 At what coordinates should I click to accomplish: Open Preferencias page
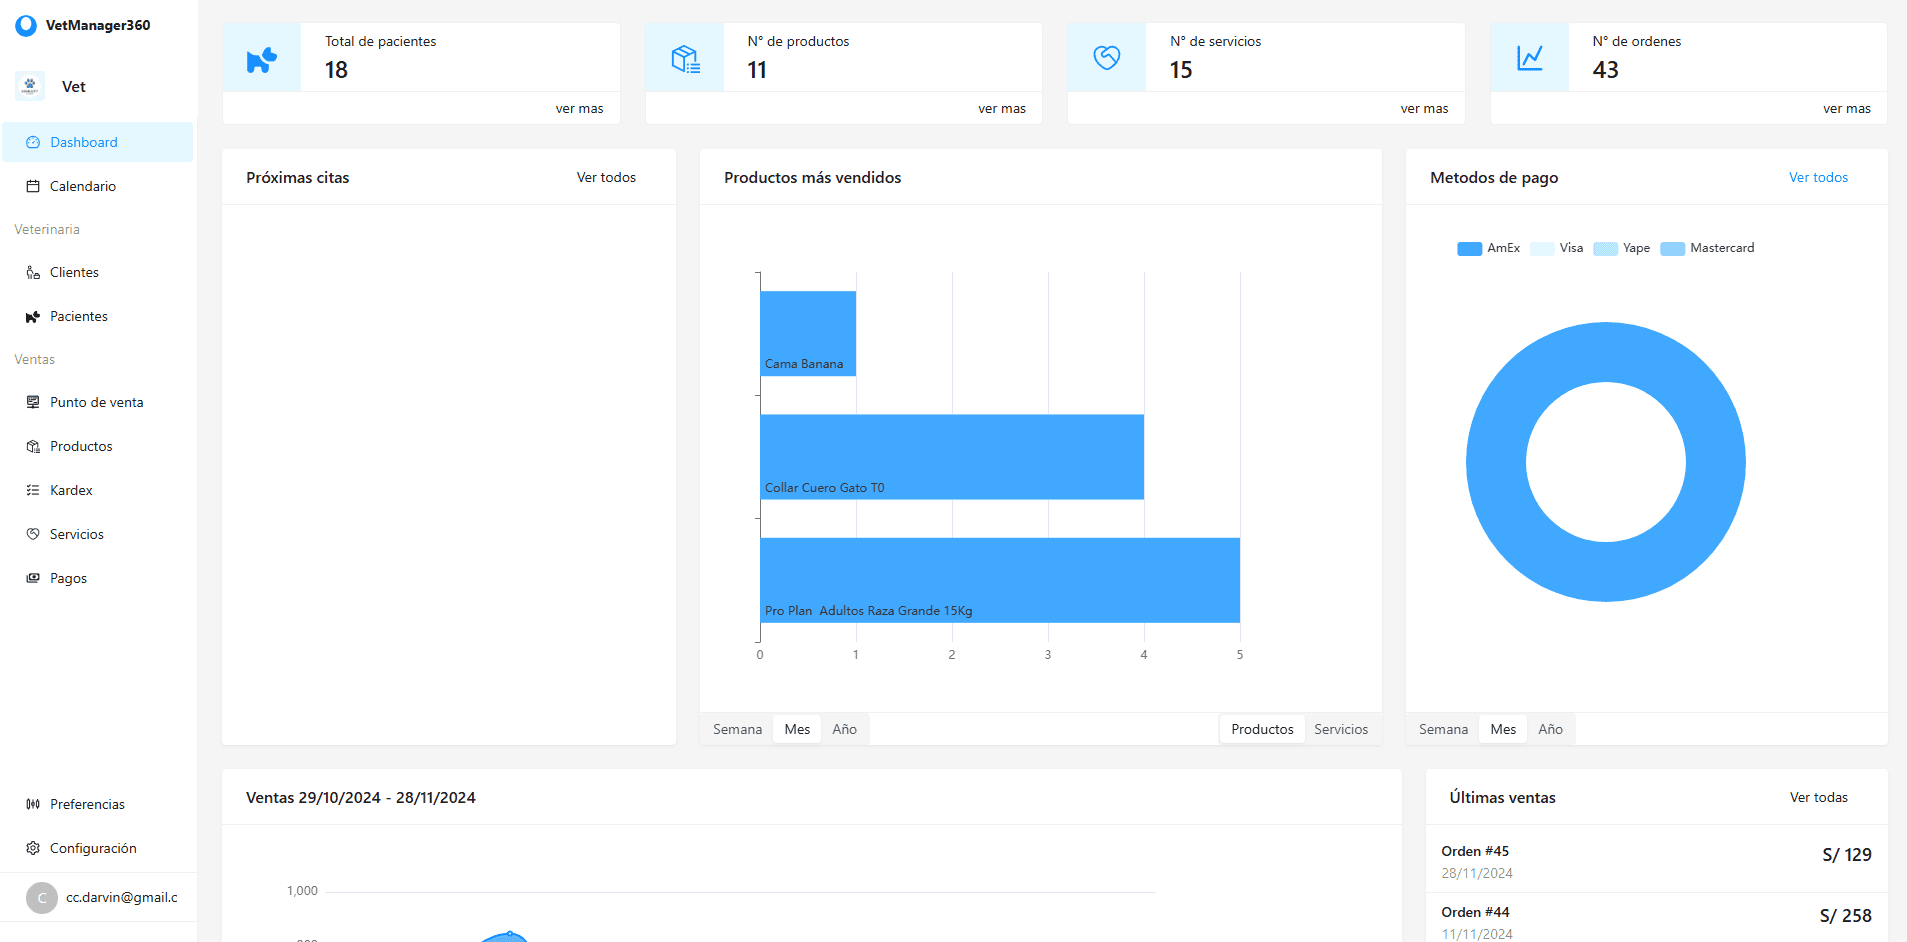pyautogui.click(x=98, y=804)
